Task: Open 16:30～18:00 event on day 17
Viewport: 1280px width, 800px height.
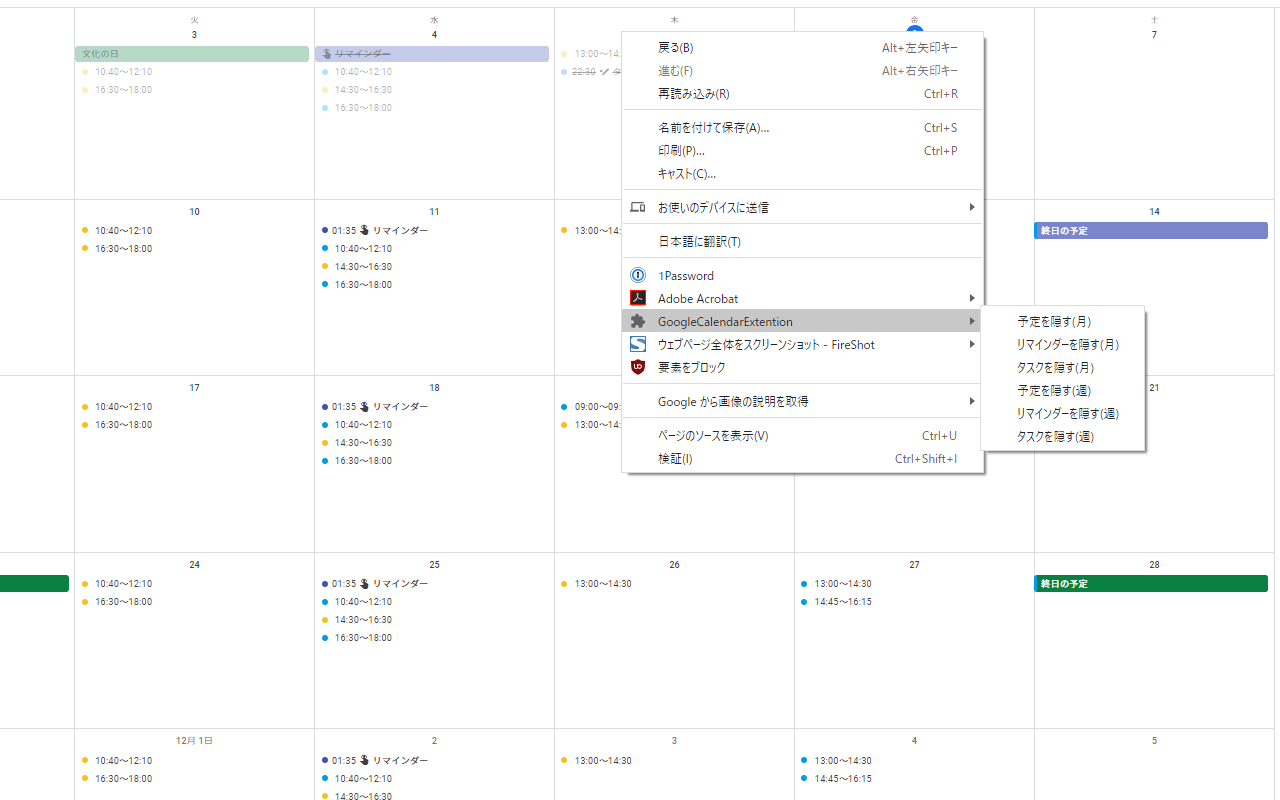Action: click(118, 424)
